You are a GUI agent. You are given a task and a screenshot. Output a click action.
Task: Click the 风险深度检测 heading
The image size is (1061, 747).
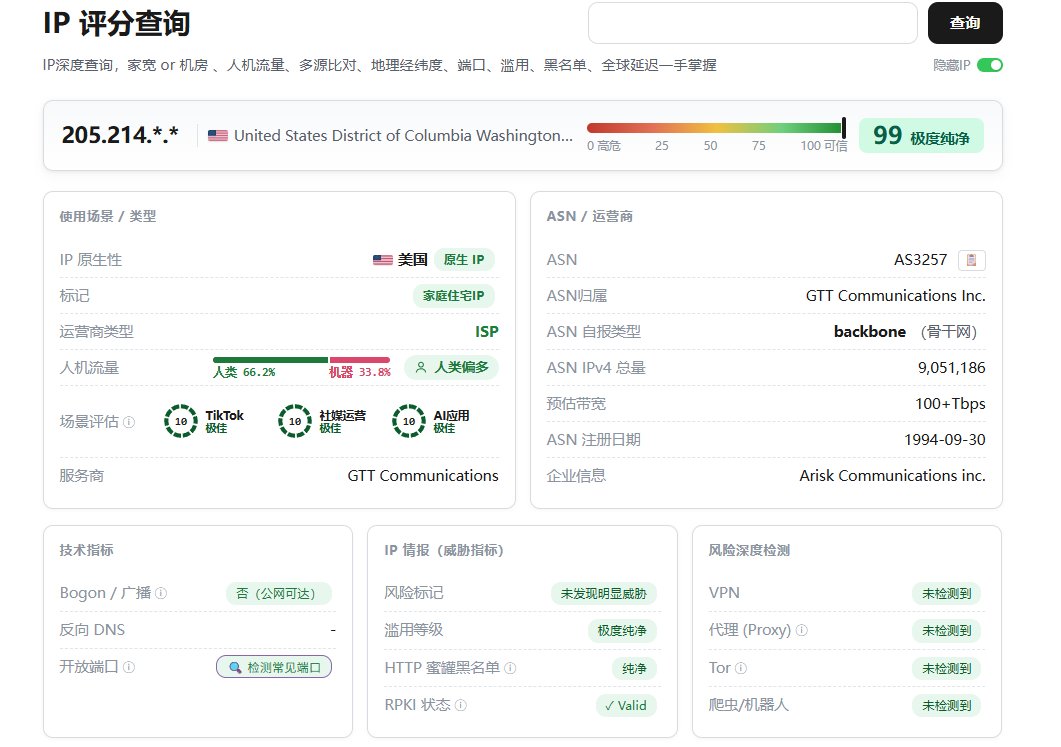pos(749,550)
